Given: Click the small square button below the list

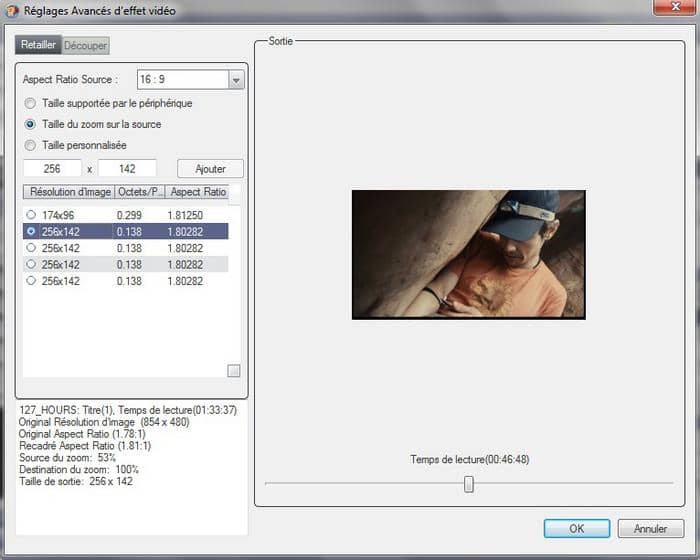Looking at the screenshot, I should tap(233, 371).
